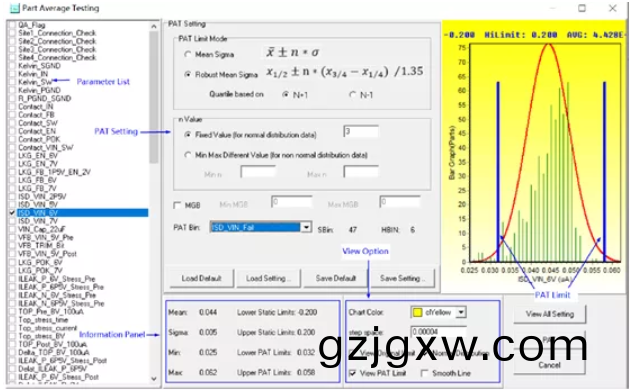This screenshot has height=390, width=632.
Task: Click the Part Average Testing app icon
Action: (15, 8)
